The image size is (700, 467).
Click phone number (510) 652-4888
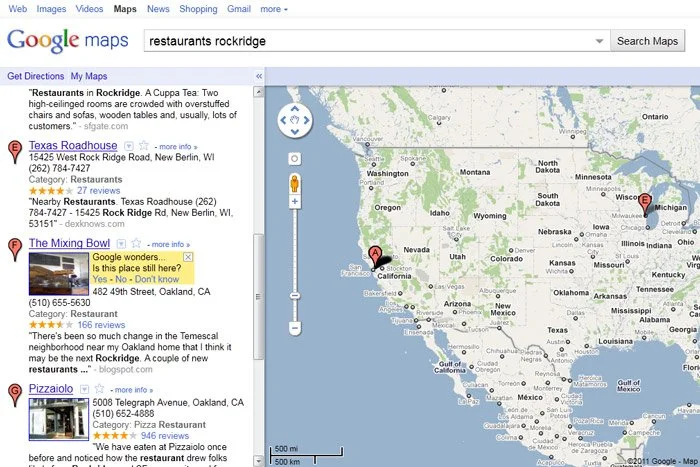(x=123, y=414)
